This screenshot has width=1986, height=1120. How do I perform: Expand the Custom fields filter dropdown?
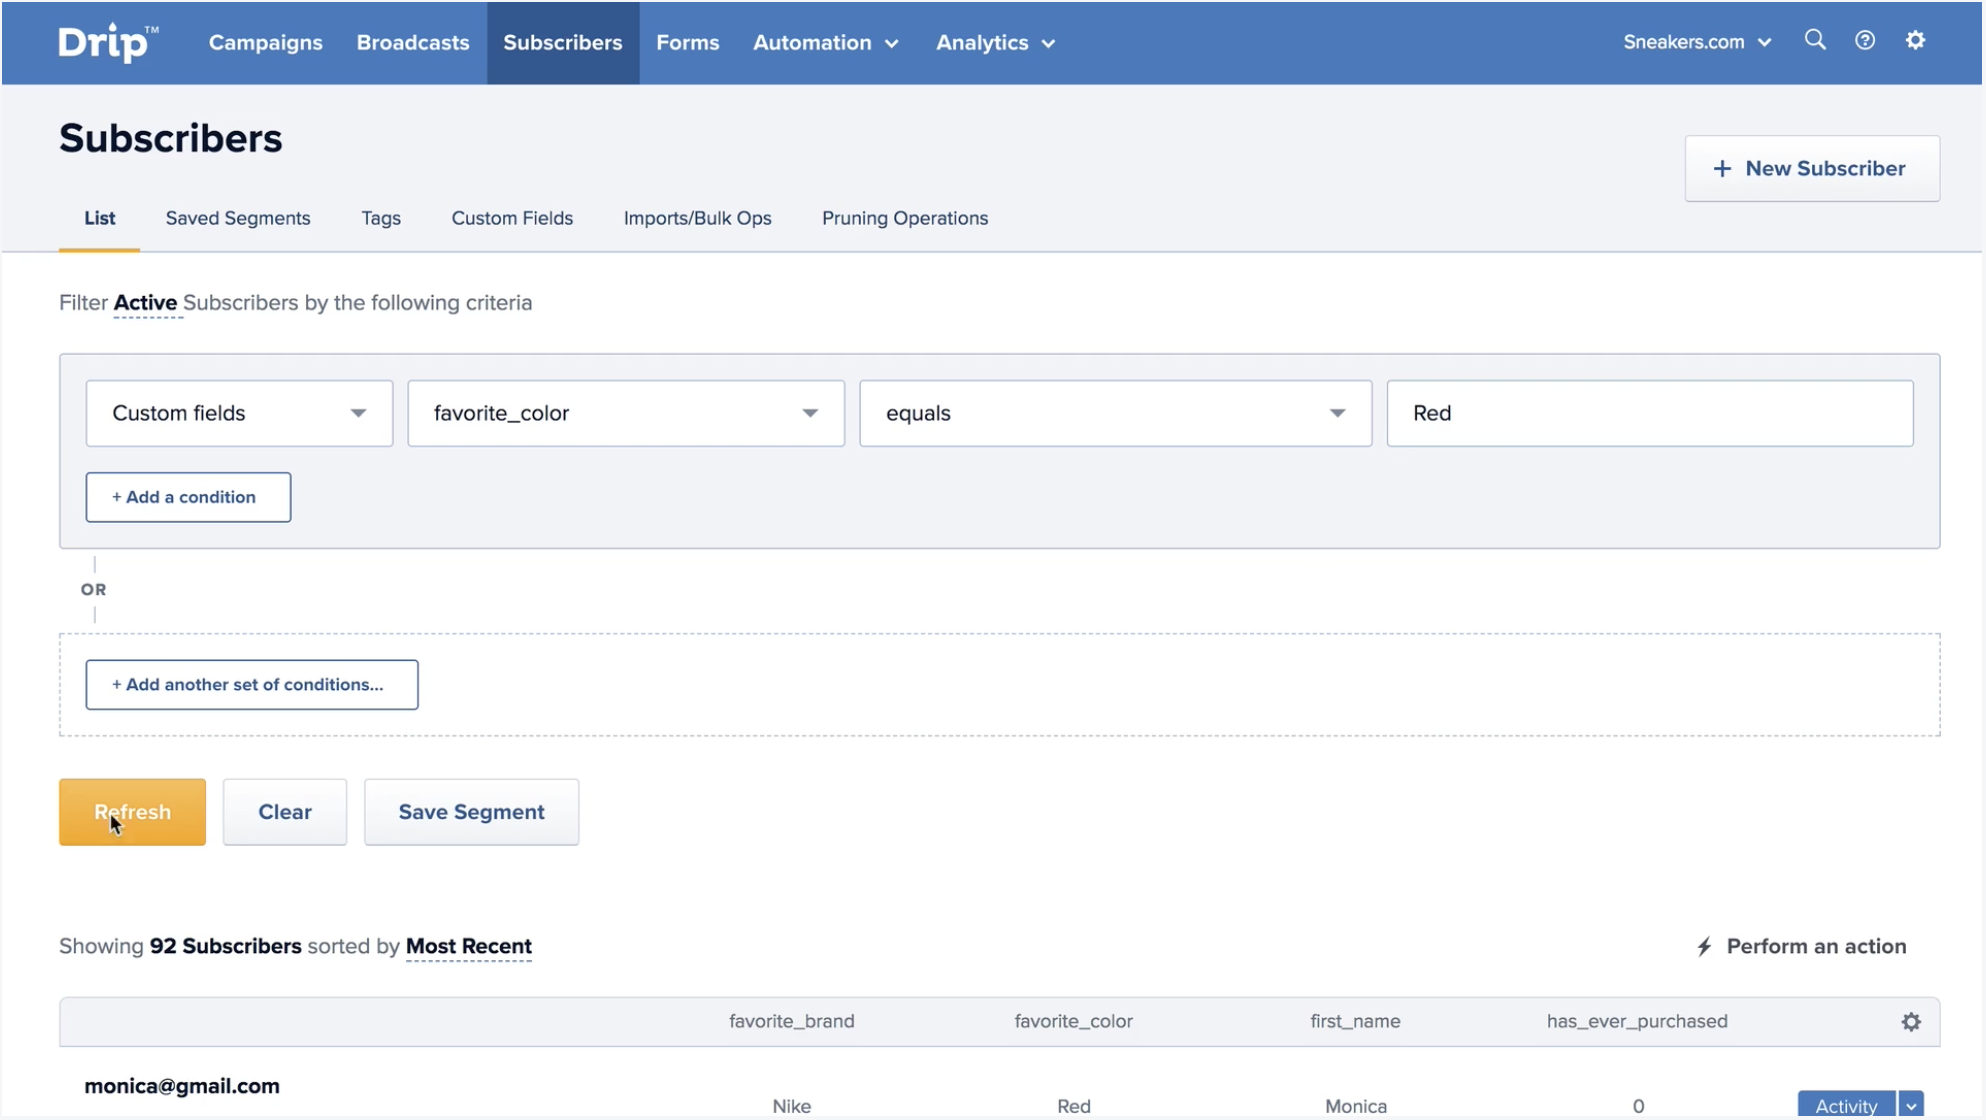click(x=240, y=412)
